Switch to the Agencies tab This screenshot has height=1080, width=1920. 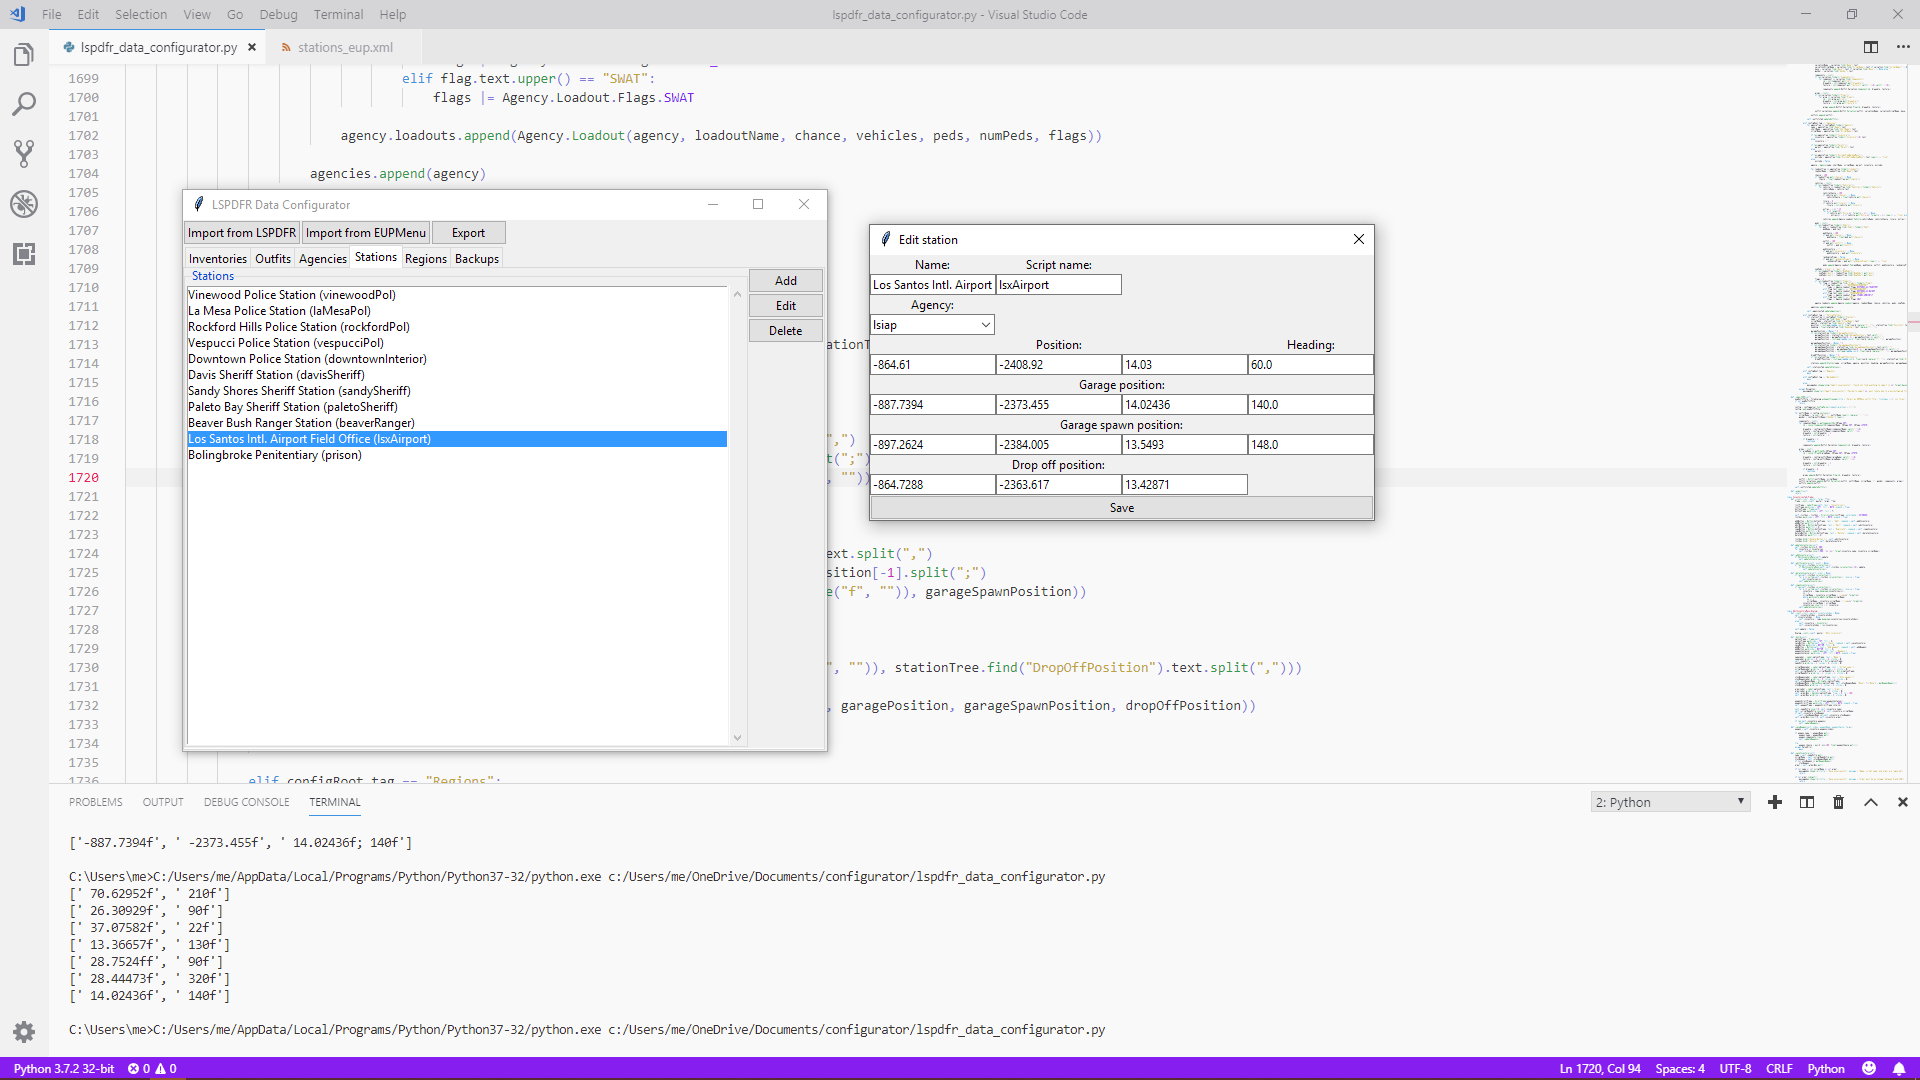click(x=322, y=259)
